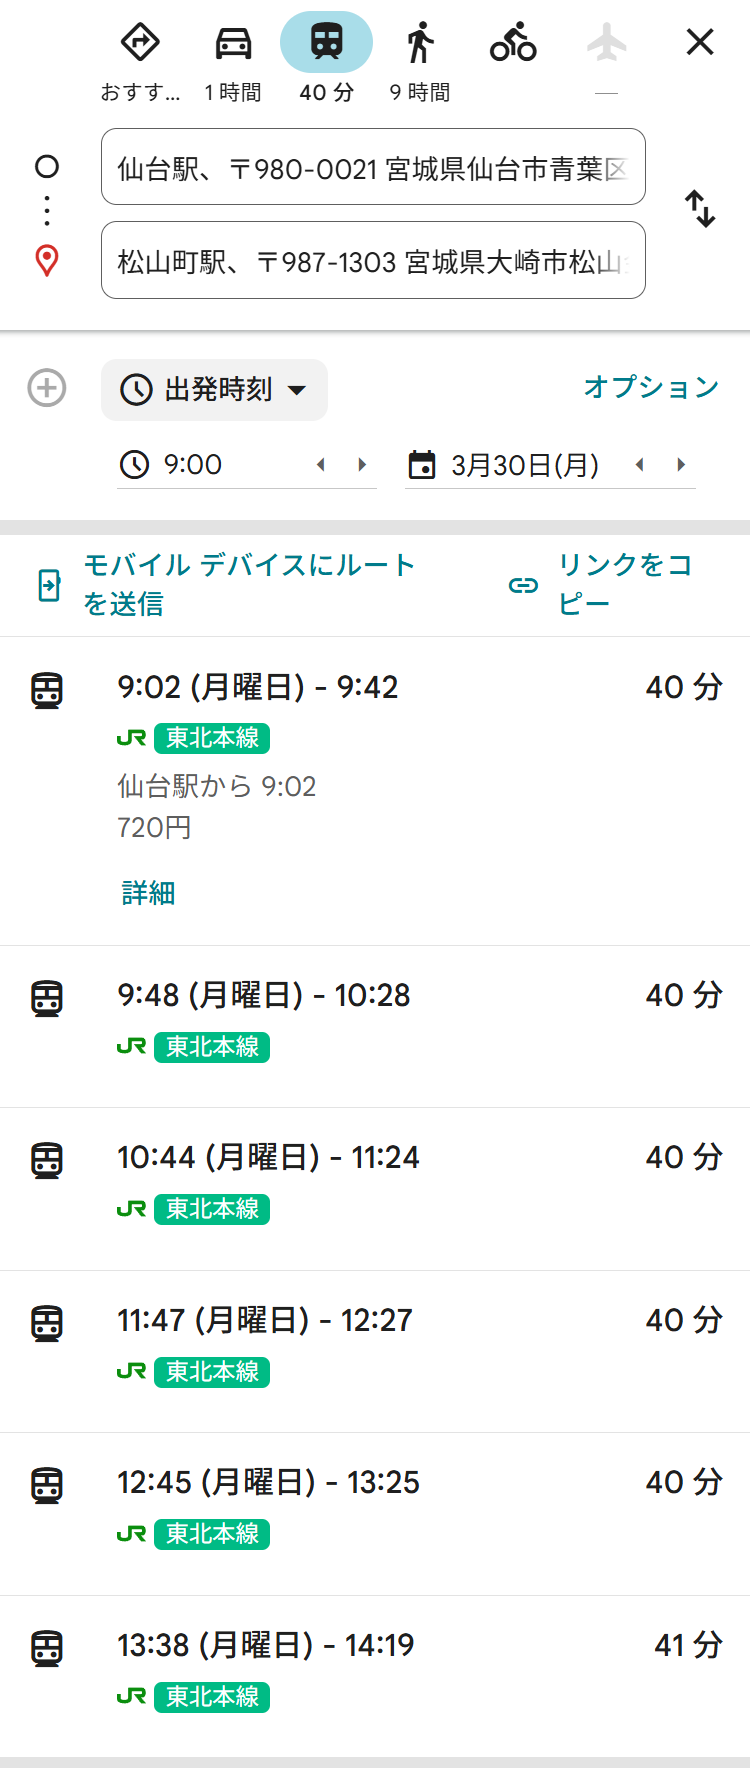Swap origin and destination with reverse arrows
This screenshot has width=750, height=1768.
point(700,209)
